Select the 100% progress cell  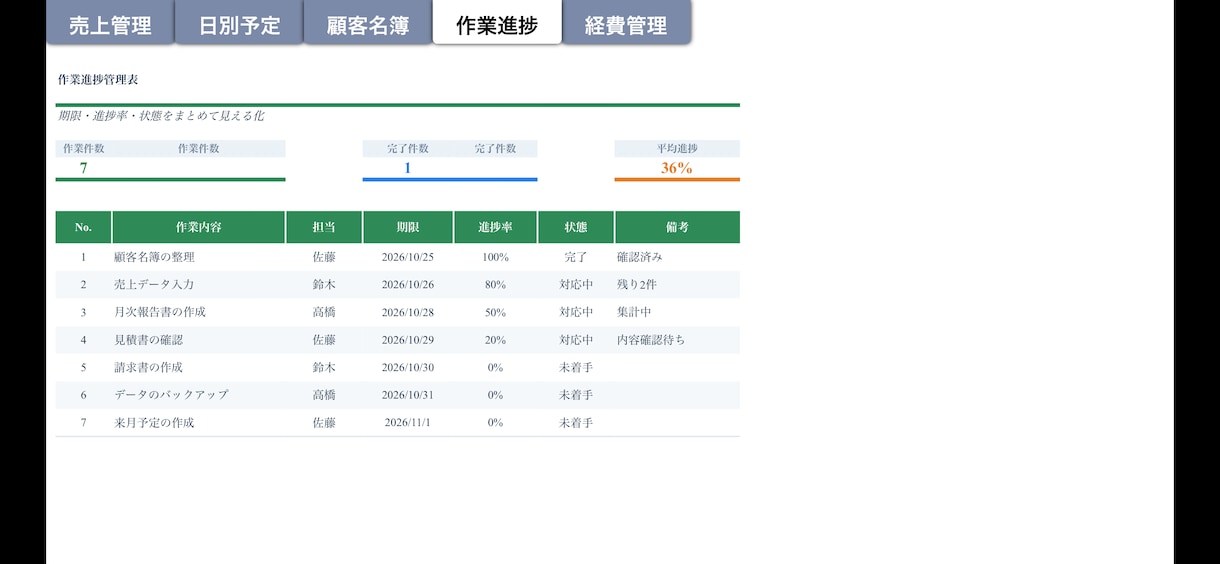pos(496,257)
